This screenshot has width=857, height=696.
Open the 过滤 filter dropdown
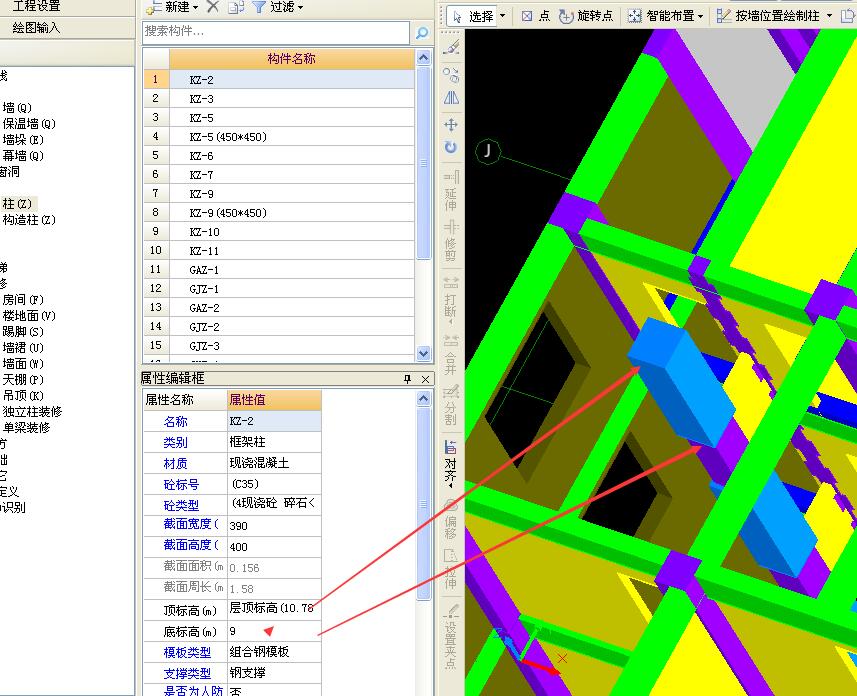point(301,7)
